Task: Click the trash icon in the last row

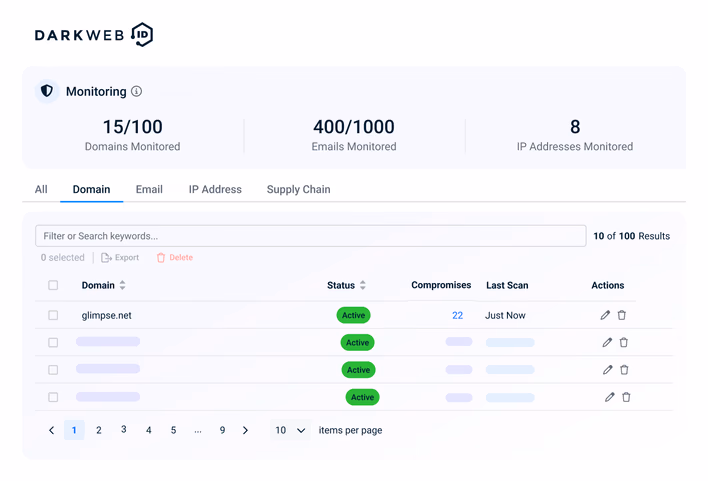Action: click(x=626, y=397)
